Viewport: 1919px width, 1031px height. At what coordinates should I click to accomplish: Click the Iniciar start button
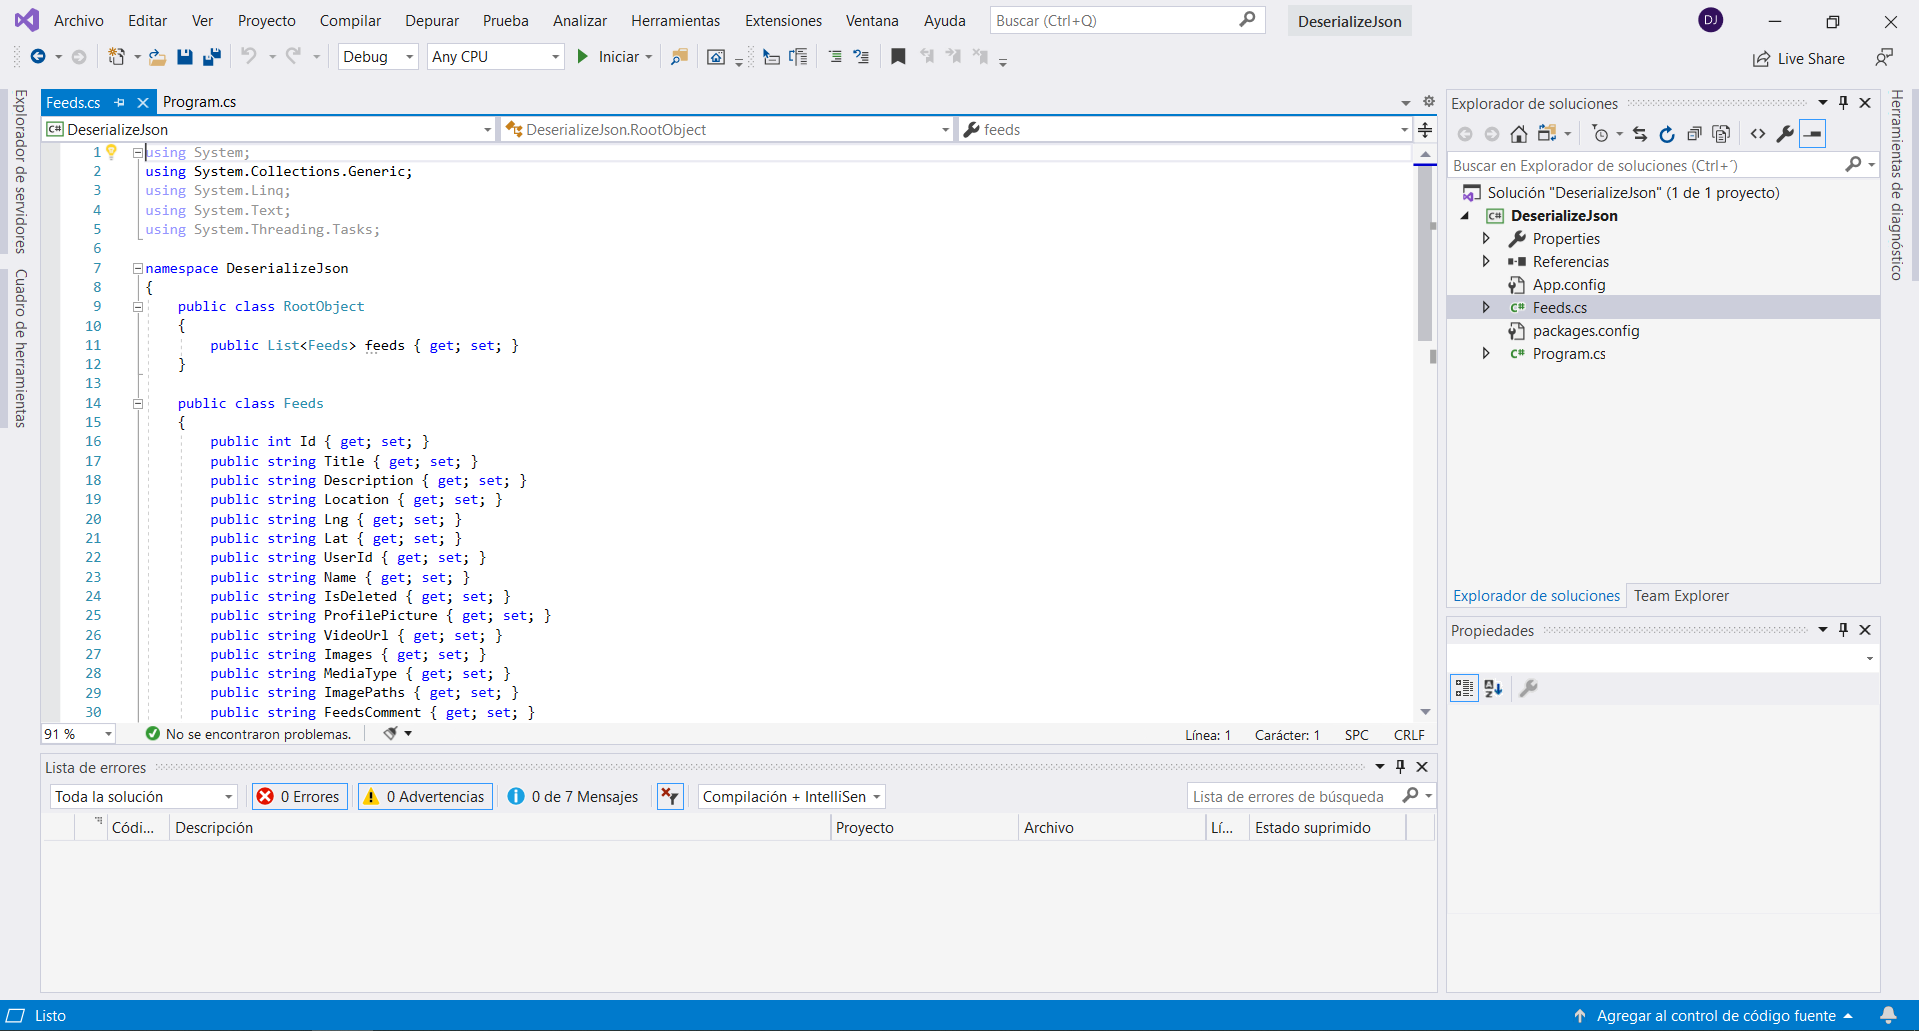click(609, 57)
